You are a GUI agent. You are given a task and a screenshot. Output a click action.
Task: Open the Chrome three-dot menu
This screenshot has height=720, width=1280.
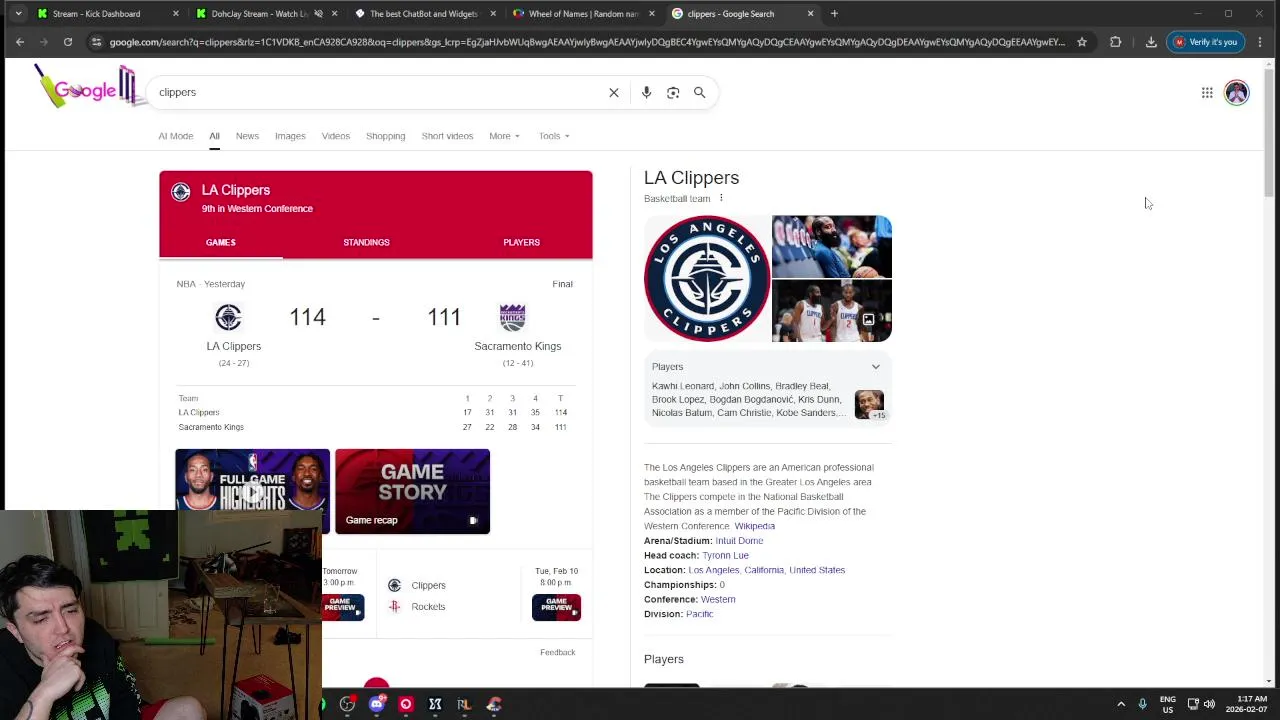coord(1260,42)
